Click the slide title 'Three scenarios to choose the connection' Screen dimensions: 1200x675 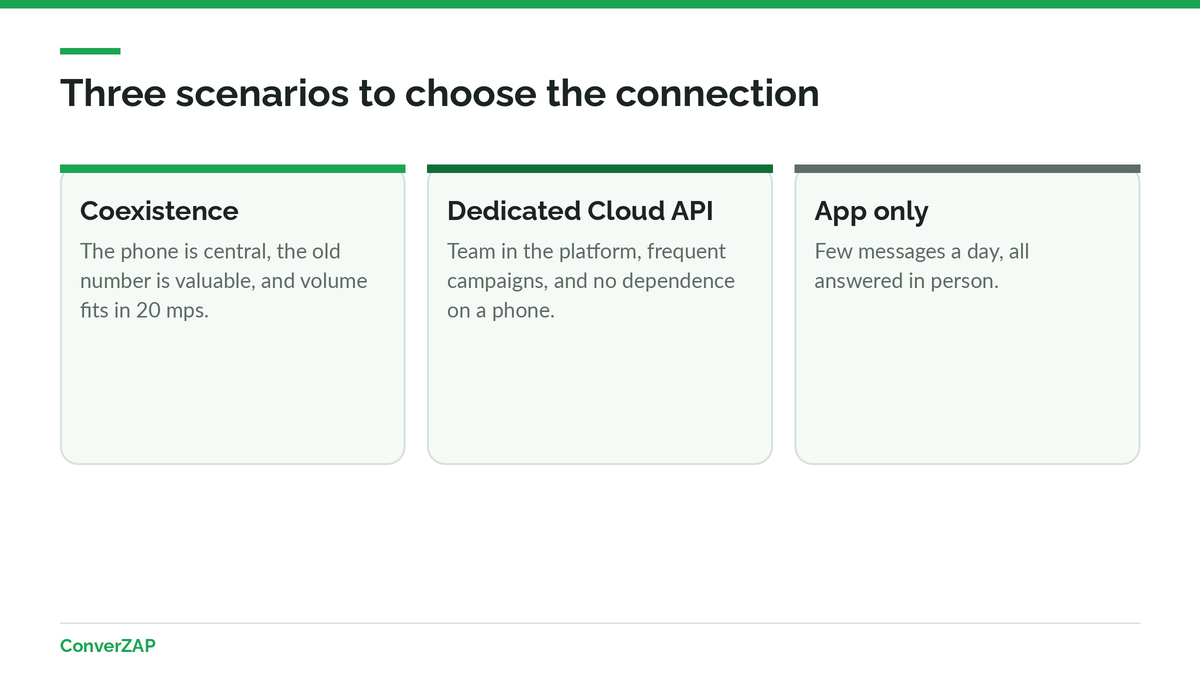pyautogui.click(x=439, y=93)
